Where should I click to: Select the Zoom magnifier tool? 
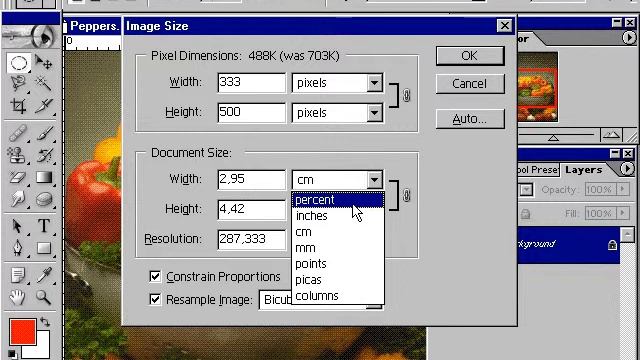coord(43,297)
